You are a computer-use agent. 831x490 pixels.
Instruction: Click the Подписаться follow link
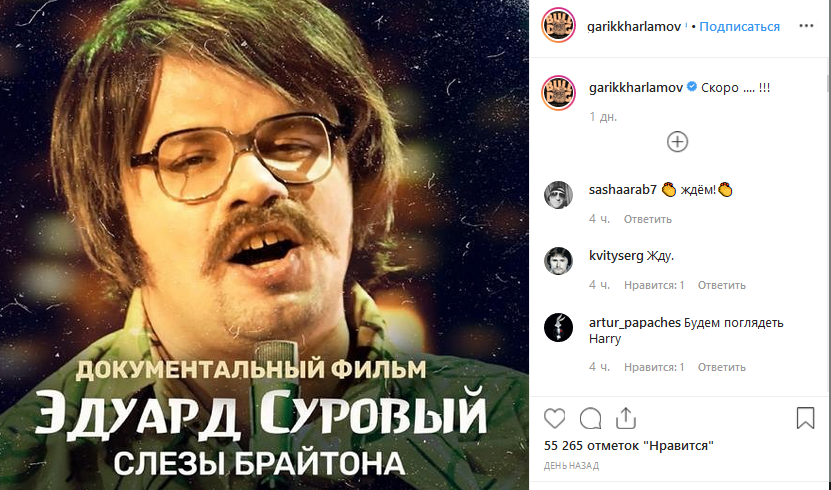point(739,26)
